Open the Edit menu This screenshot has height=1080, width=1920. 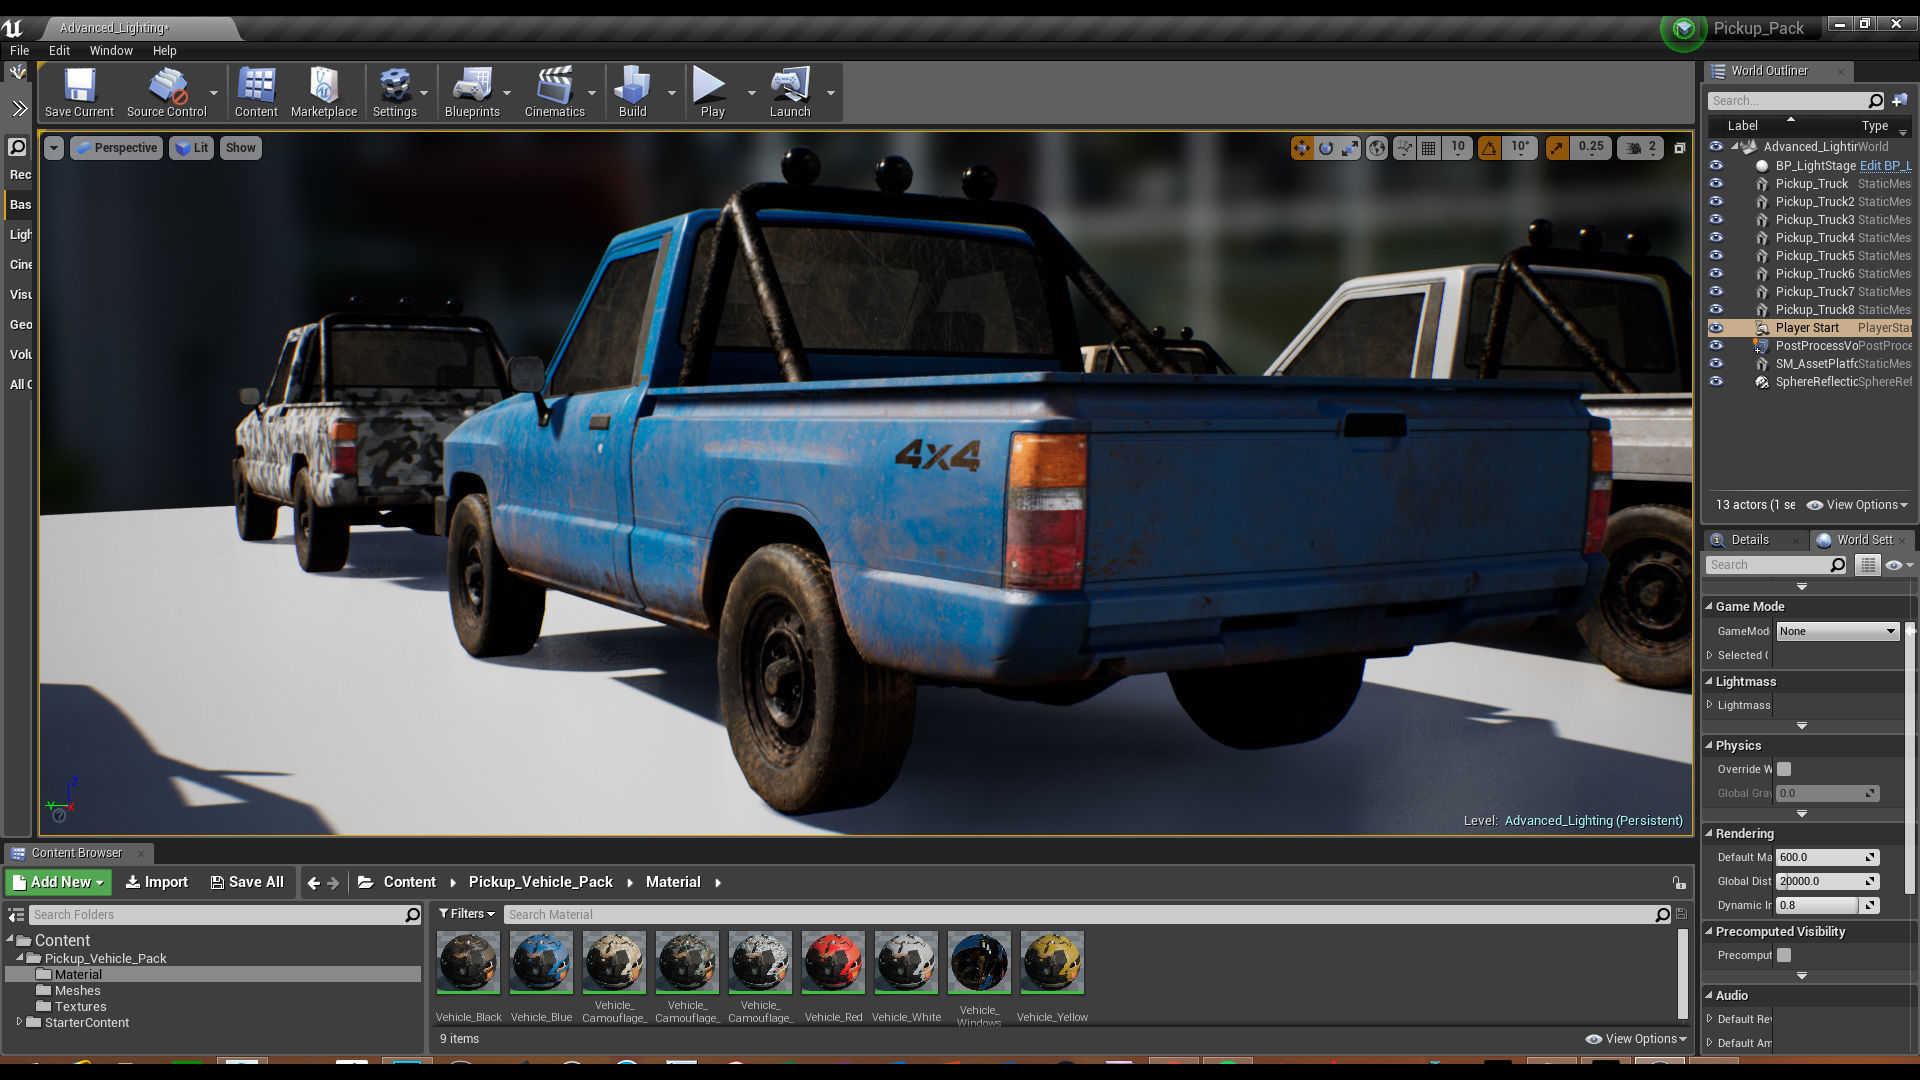pos(59,50)
